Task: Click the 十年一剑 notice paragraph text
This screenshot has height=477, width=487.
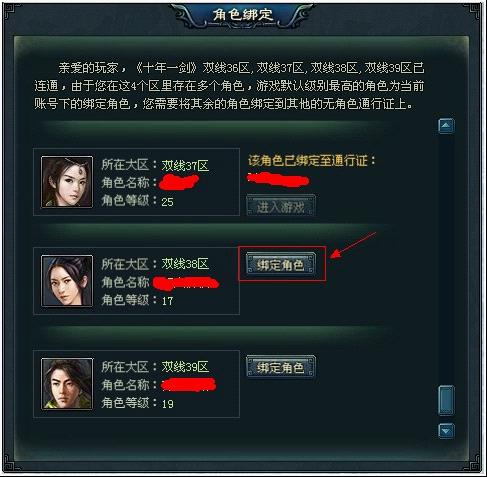Action: click(229, 86)
